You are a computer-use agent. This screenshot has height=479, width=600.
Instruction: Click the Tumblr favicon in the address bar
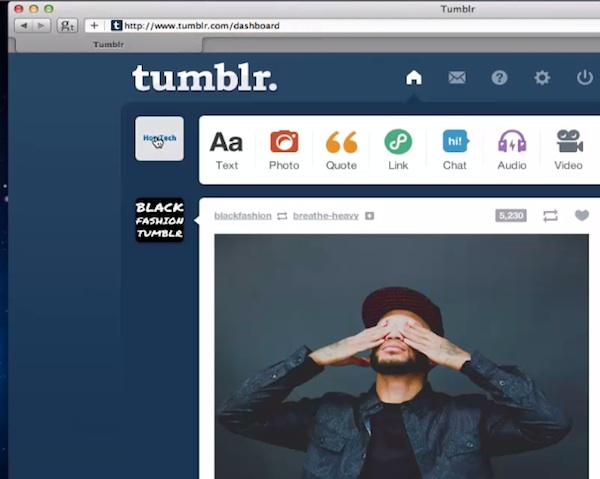116,26
